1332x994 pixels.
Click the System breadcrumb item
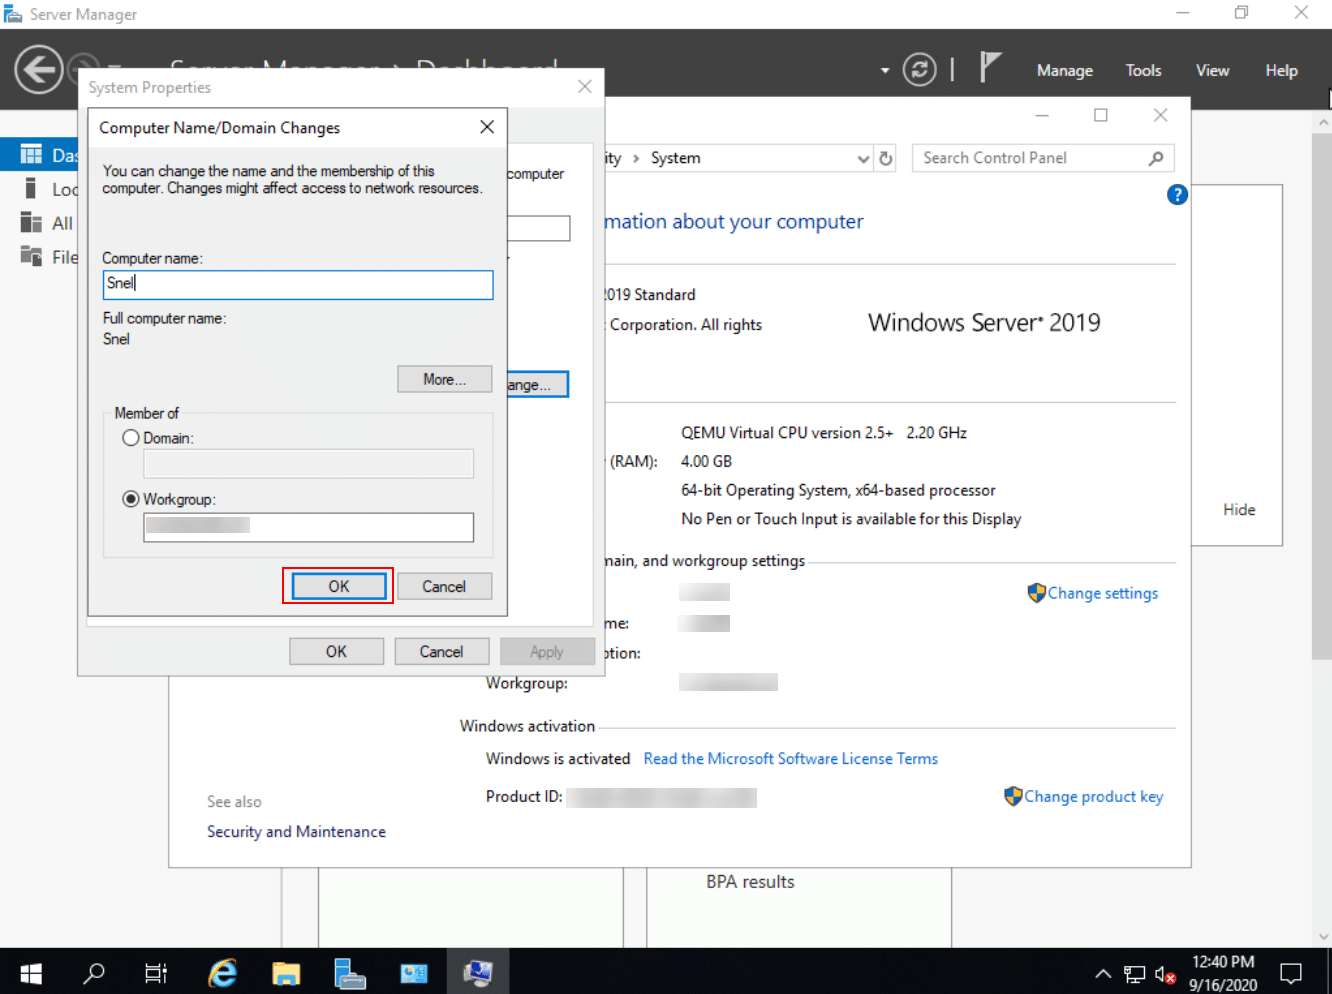tap(675, 158)
